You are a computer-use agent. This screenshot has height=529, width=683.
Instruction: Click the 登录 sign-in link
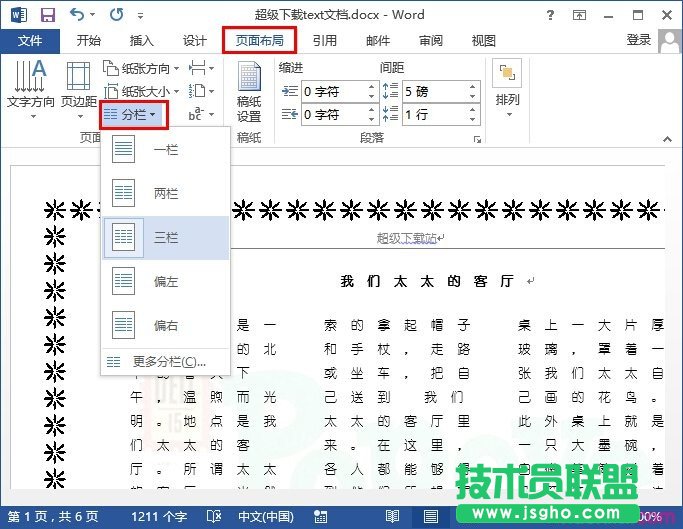click(x=638, y=40)
